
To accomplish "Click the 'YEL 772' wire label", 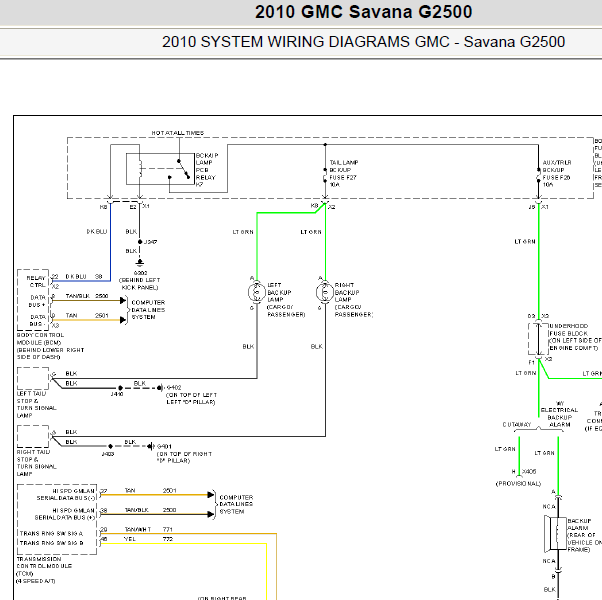I will pyautogui.click(x=149, y=539).
